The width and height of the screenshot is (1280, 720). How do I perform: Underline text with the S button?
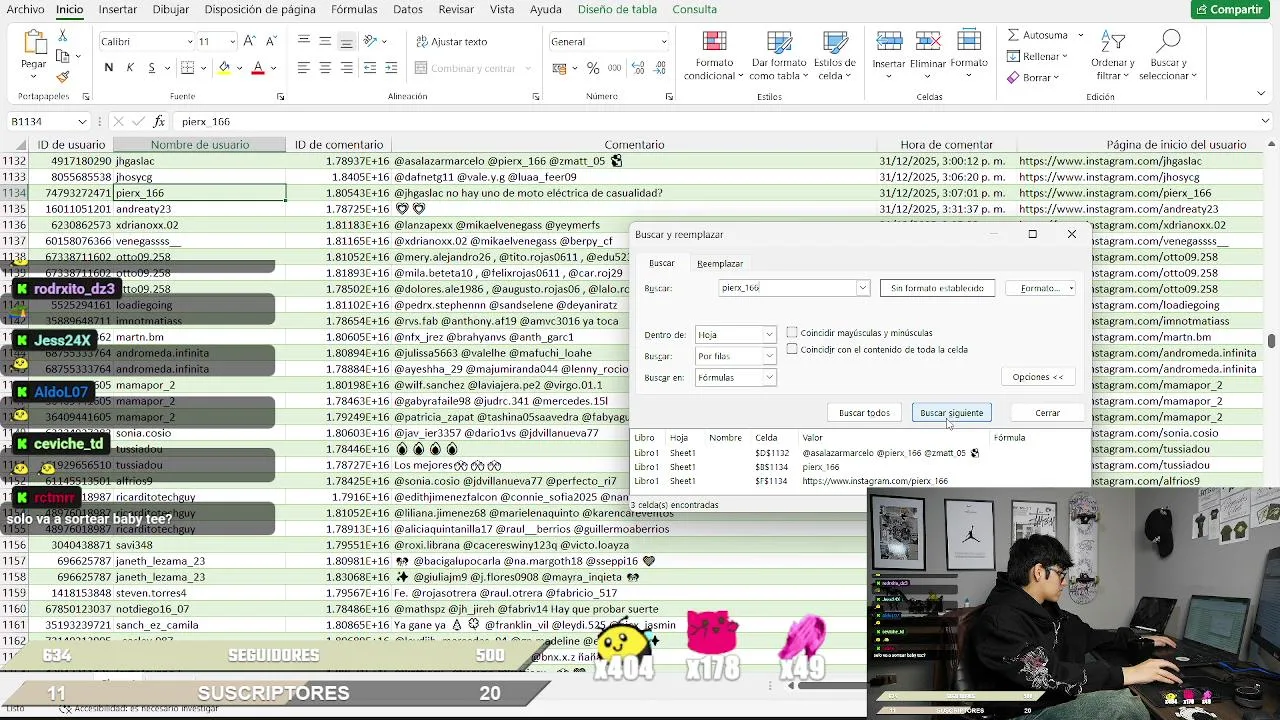[x=151, y=68]
